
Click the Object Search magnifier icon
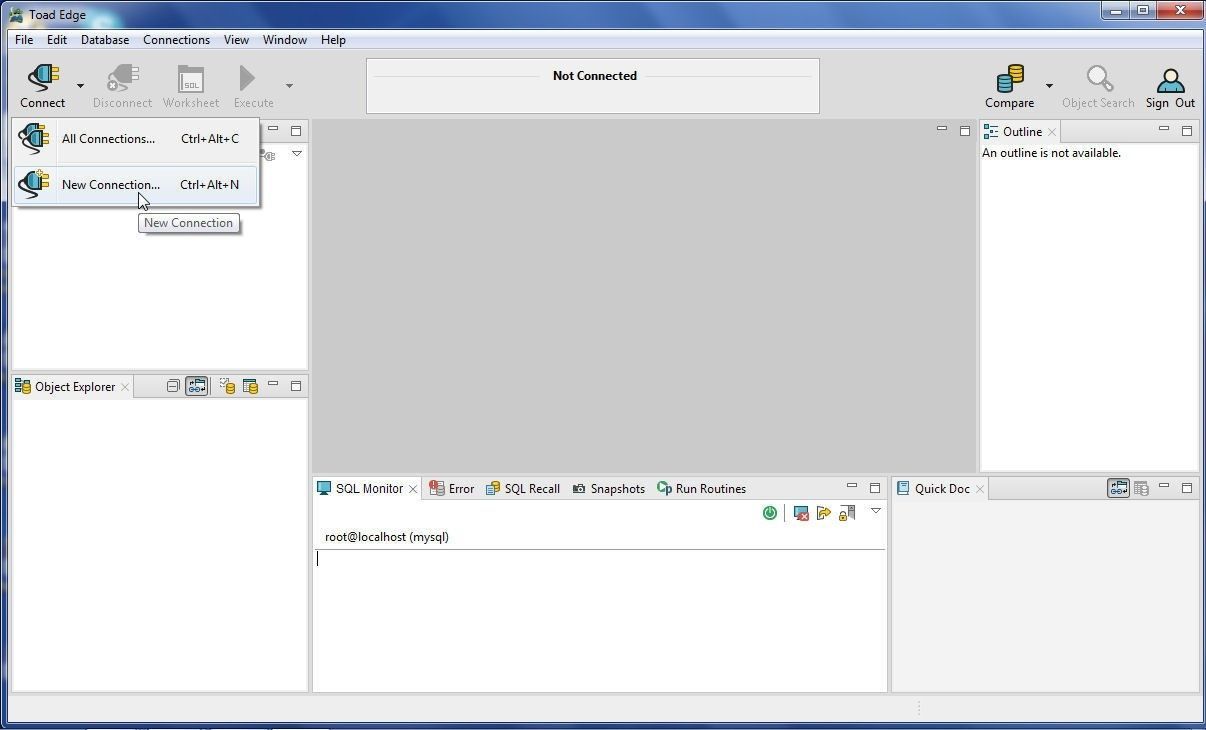point(1099,79)
